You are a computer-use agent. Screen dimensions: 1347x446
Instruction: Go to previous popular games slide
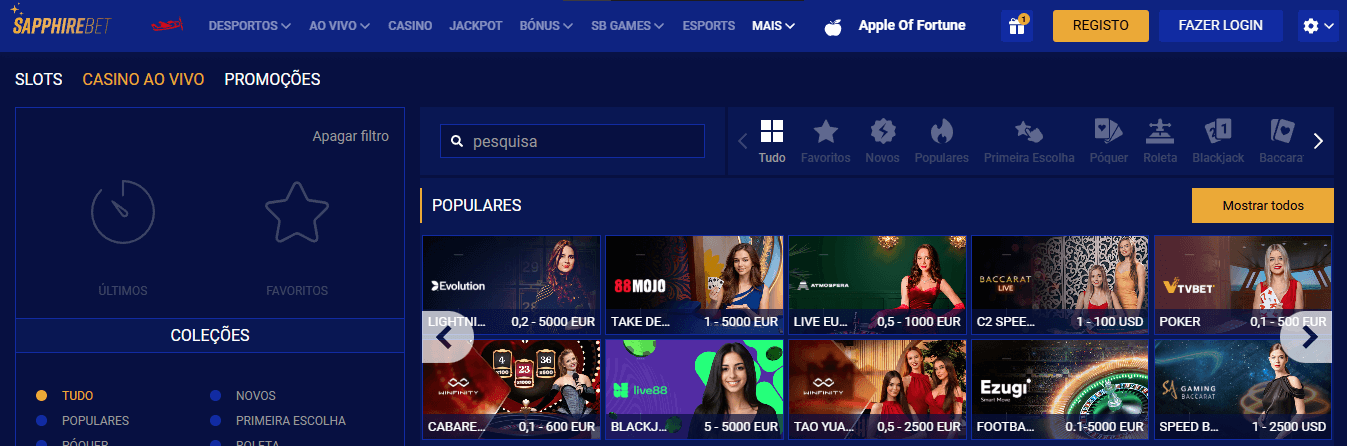pyautogui.click(x=445, y=337)
